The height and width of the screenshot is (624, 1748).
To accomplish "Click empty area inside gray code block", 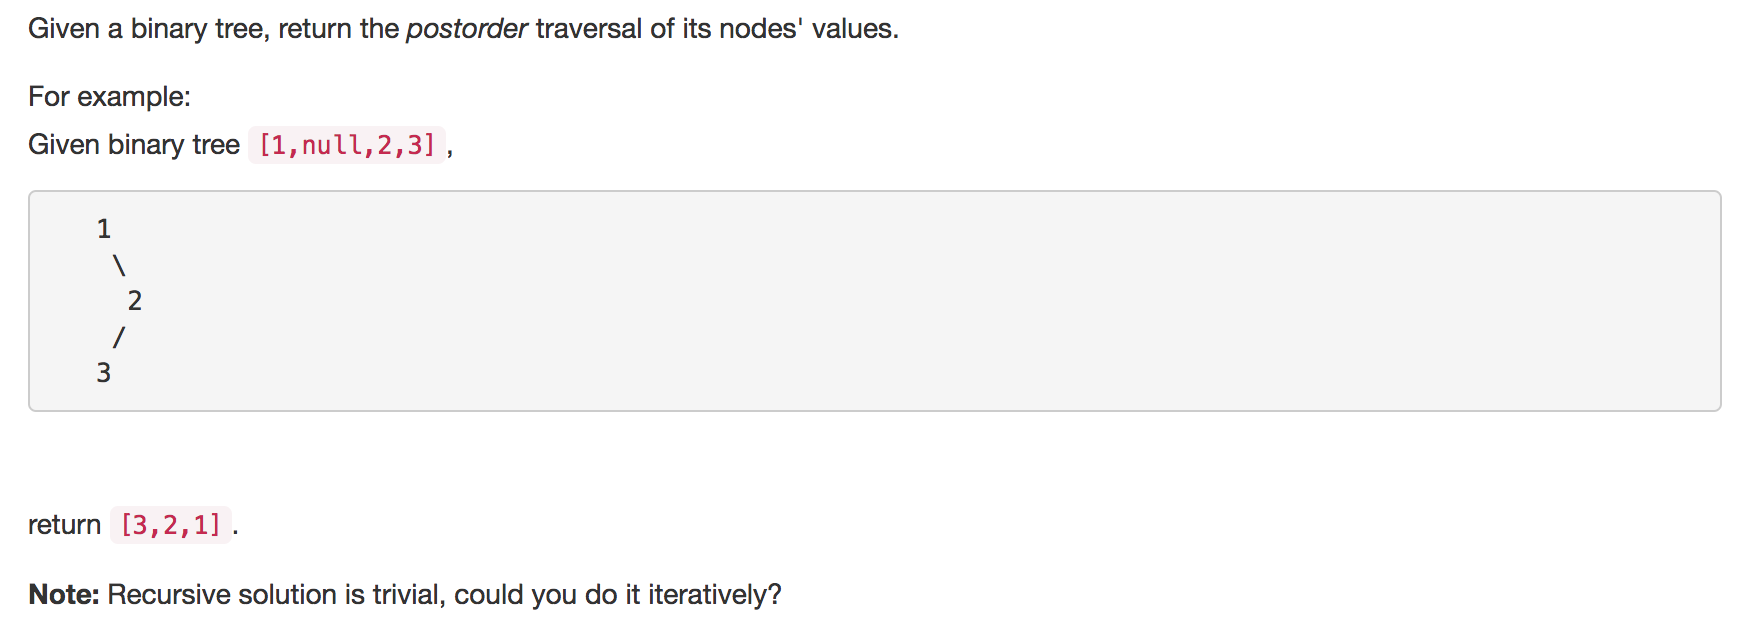I will pos(900,300).
